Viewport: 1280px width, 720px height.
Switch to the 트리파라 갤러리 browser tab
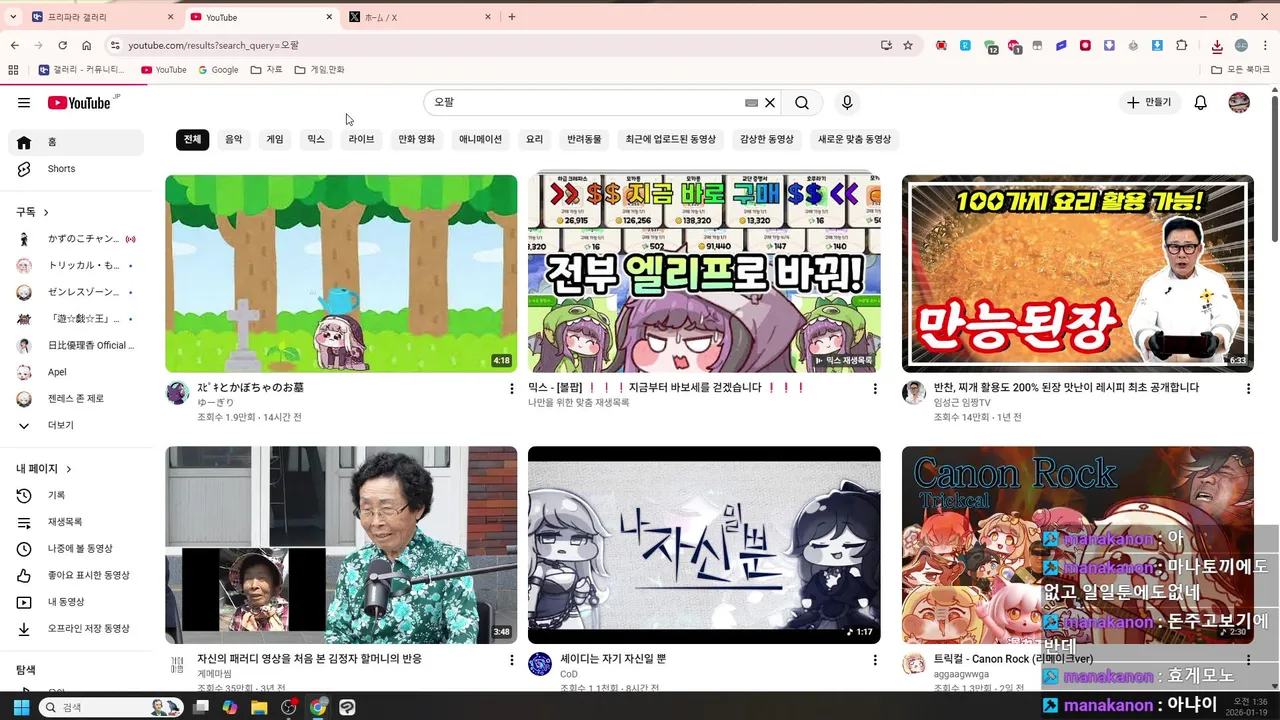[x=102, y=17]
